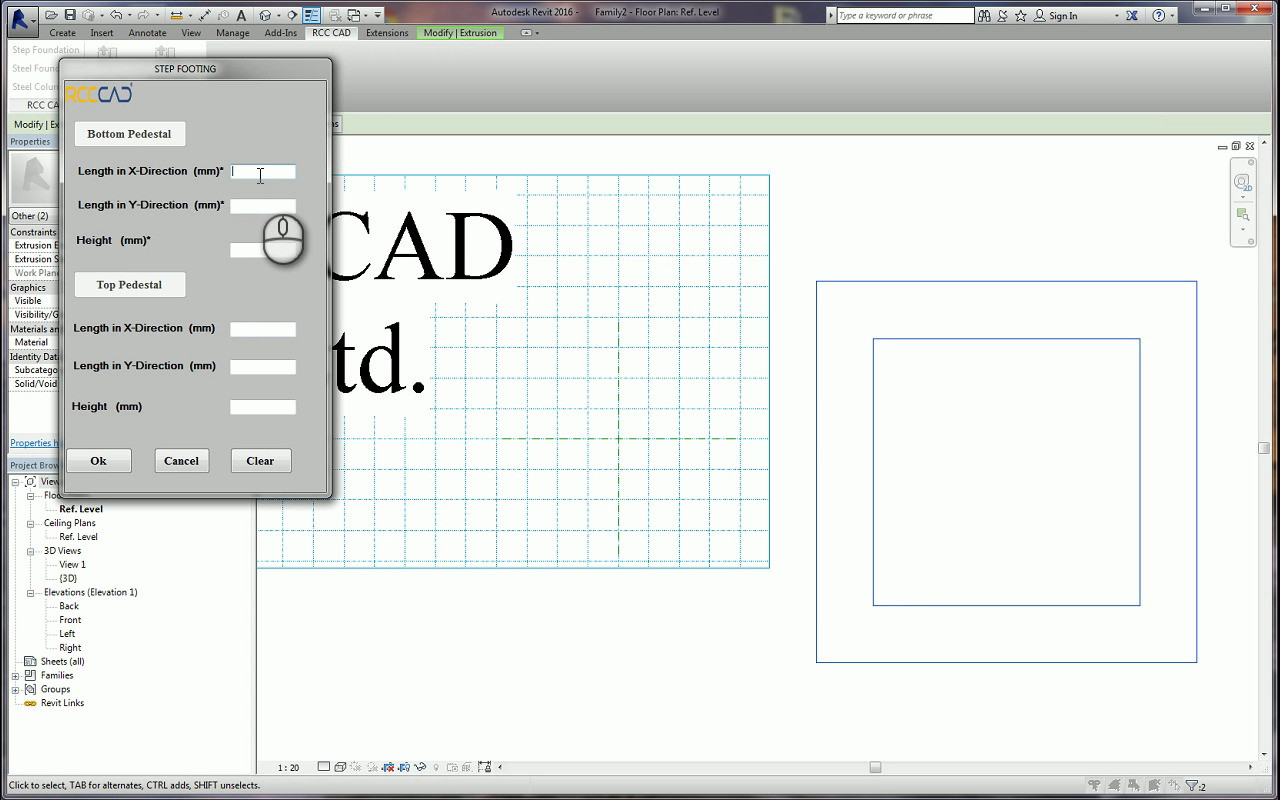Click the keyword search box
This screenshot has height=800, width=1280.
(x=905, y=15)
